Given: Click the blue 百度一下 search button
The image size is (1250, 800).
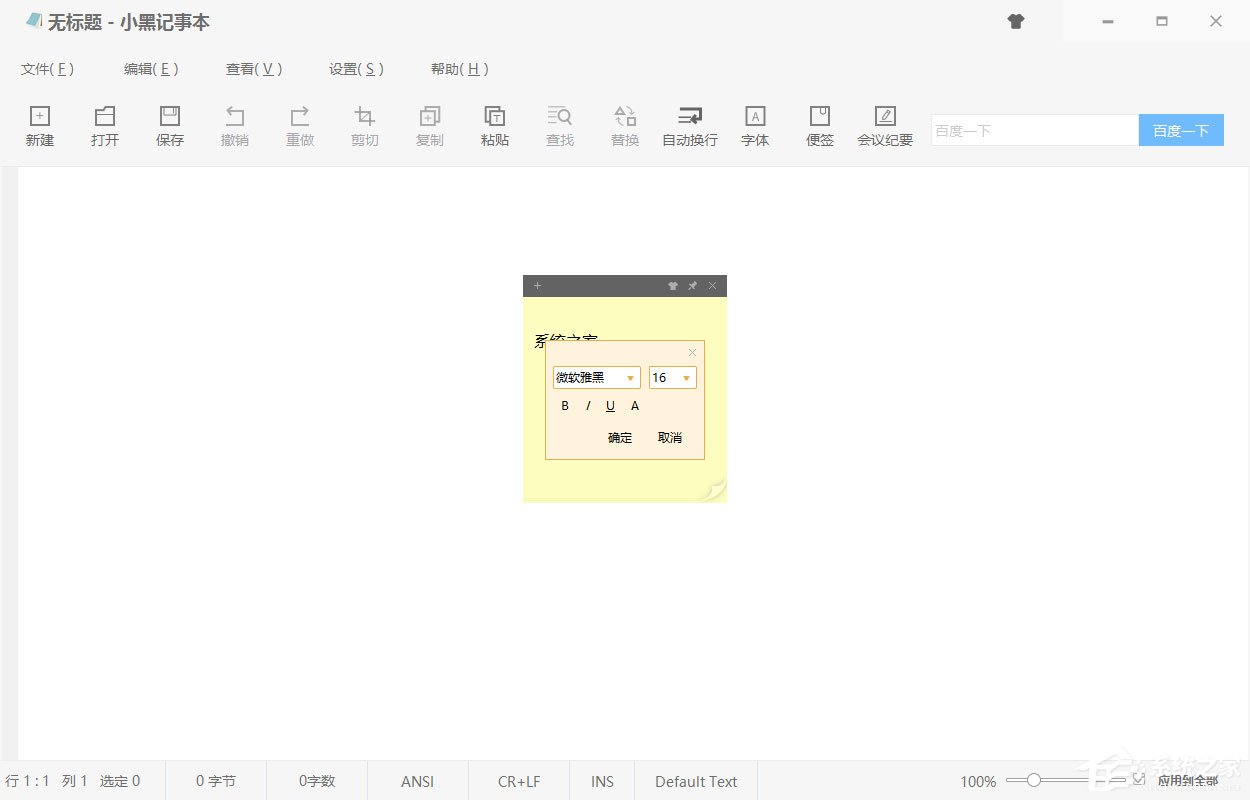Looking at the screenshot, I should click(1181, 130).
